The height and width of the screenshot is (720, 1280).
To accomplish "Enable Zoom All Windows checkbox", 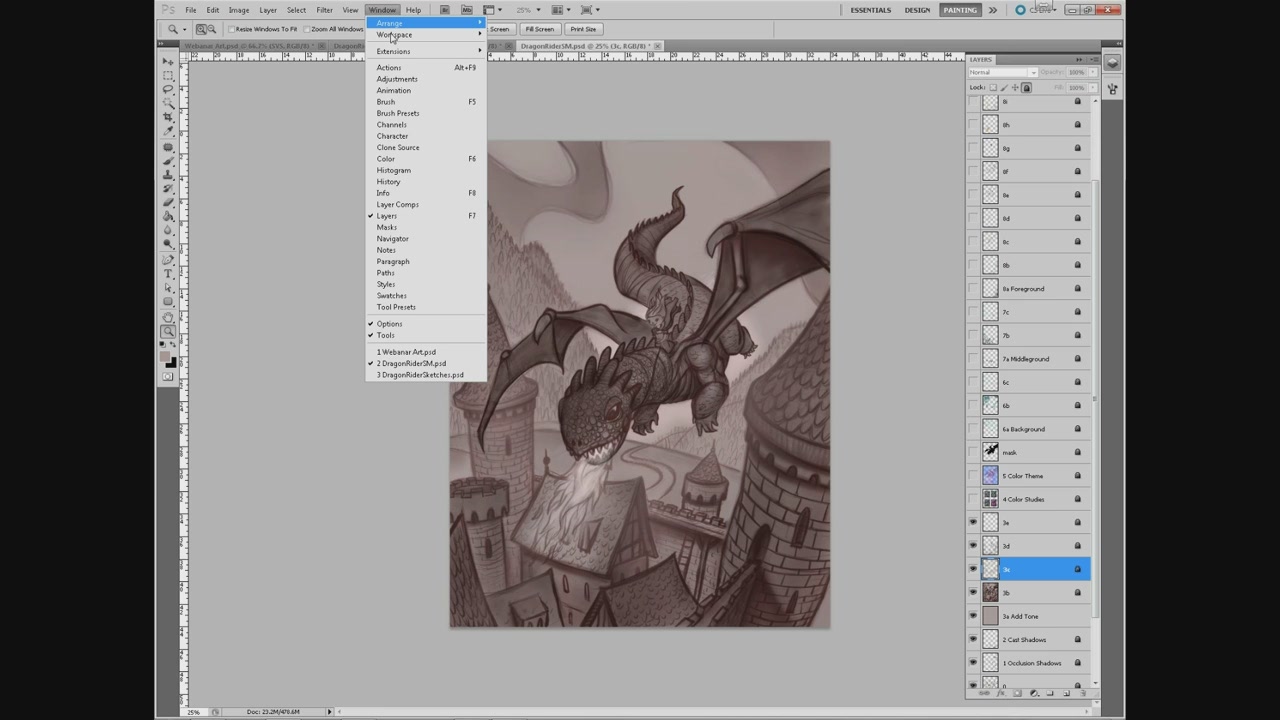I will 307,29.
